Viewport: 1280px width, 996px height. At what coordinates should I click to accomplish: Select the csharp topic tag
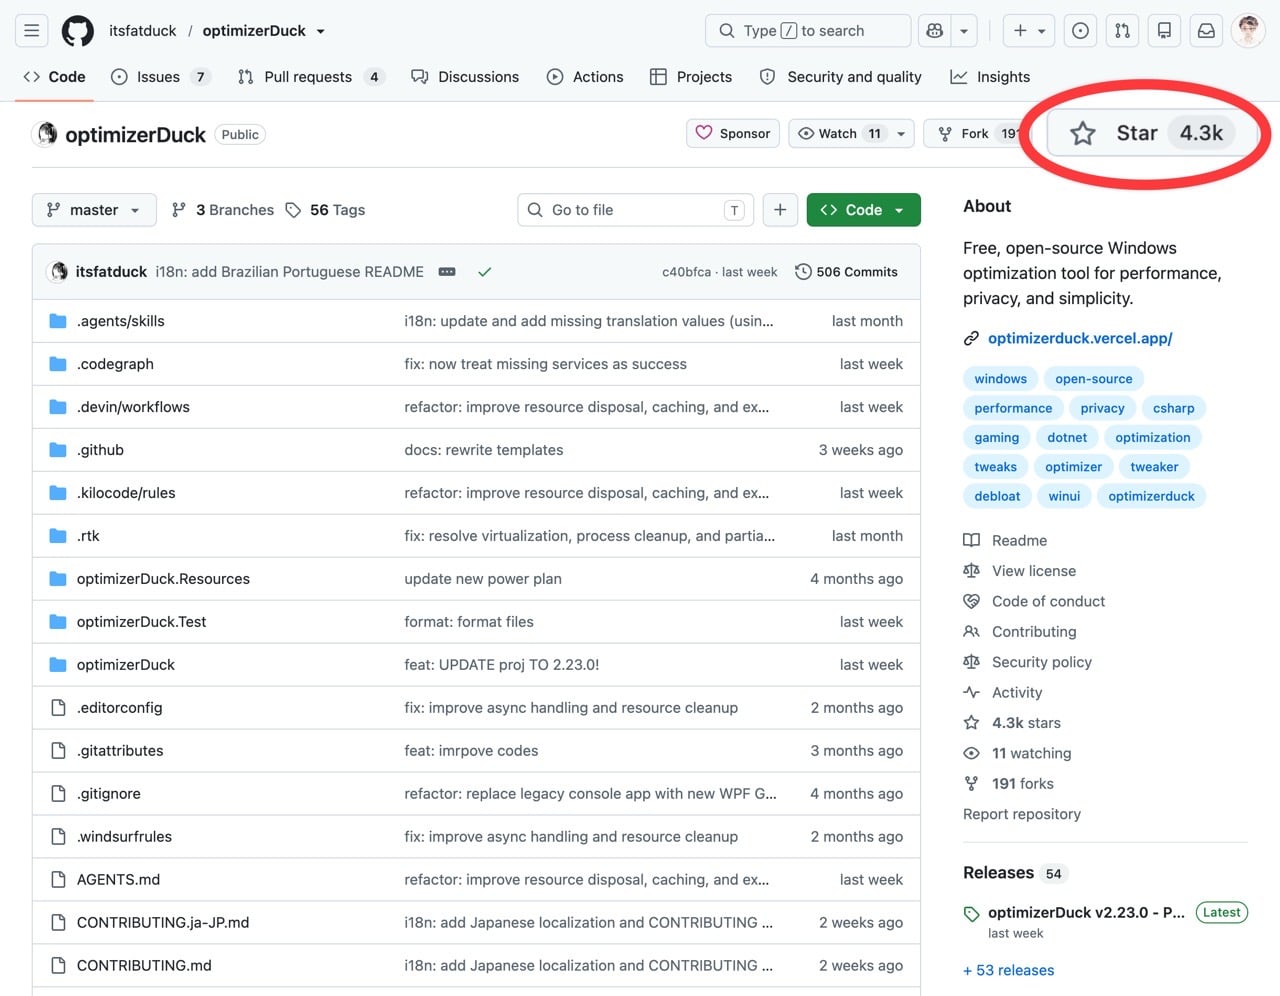pyautogui.click(x=1173, y=408)
